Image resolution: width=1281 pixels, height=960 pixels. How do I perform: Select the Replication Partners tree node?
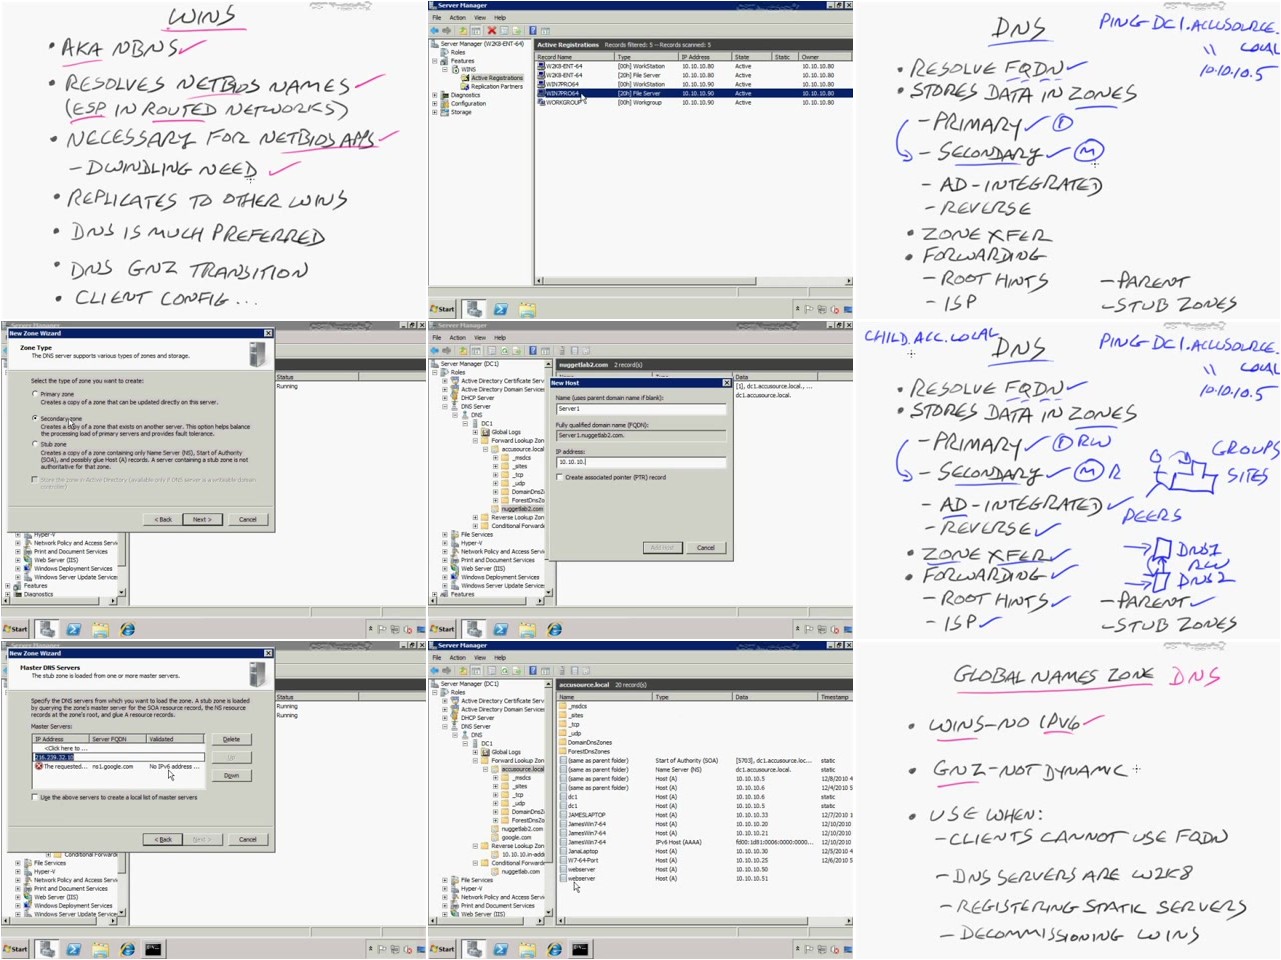(x=497, y=86)
